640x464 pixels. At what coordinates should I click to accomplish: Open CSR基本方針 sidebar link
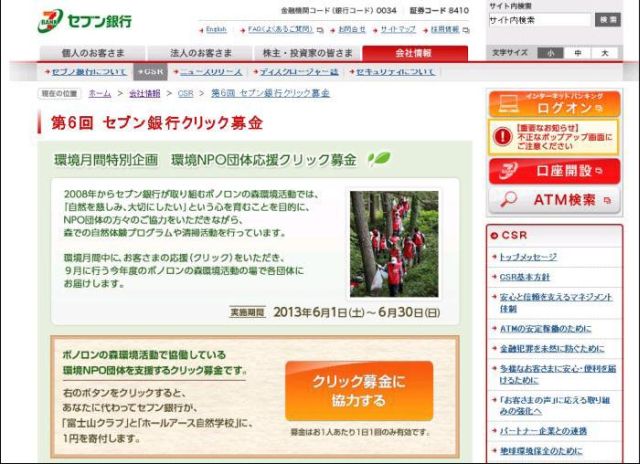click(x=524, y=277)
